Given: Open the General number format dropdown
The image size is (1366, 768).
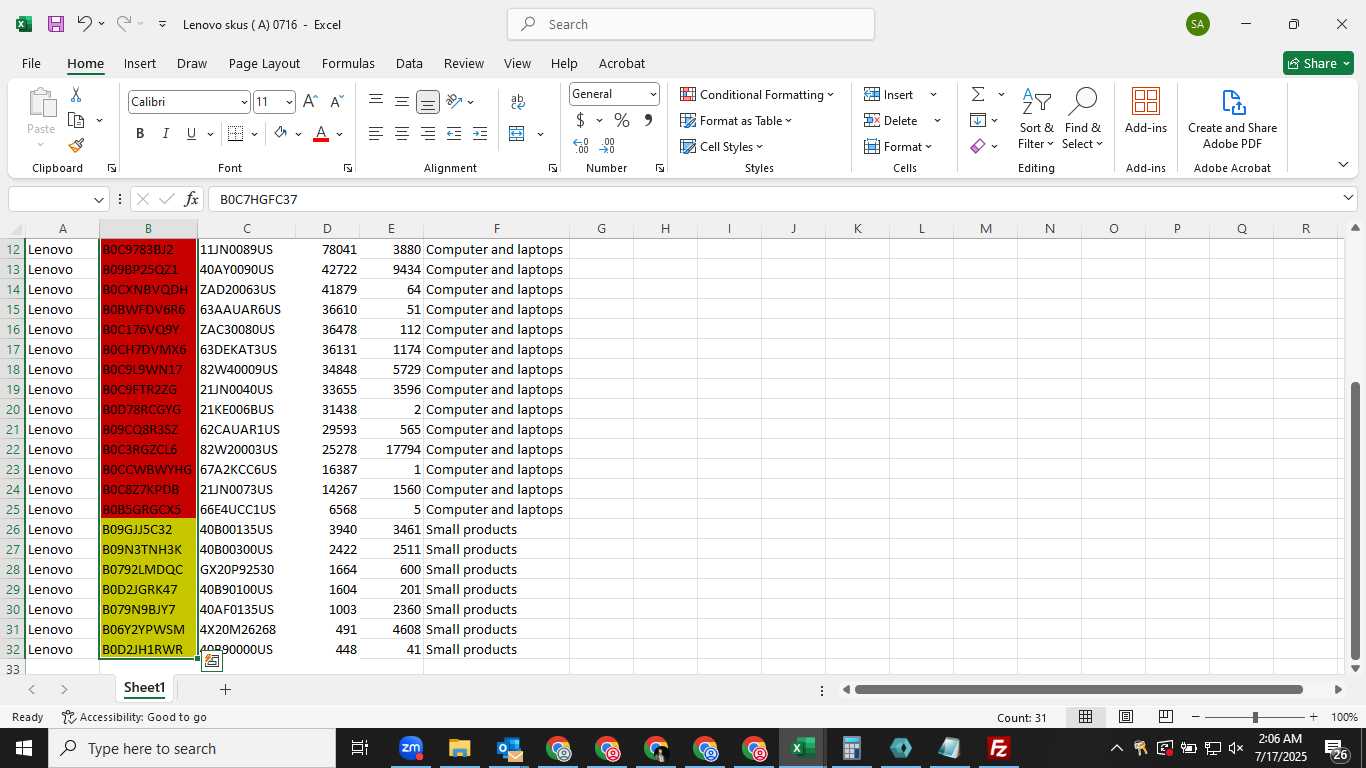Looking at the screenshot, I should [x=653, y=94].
